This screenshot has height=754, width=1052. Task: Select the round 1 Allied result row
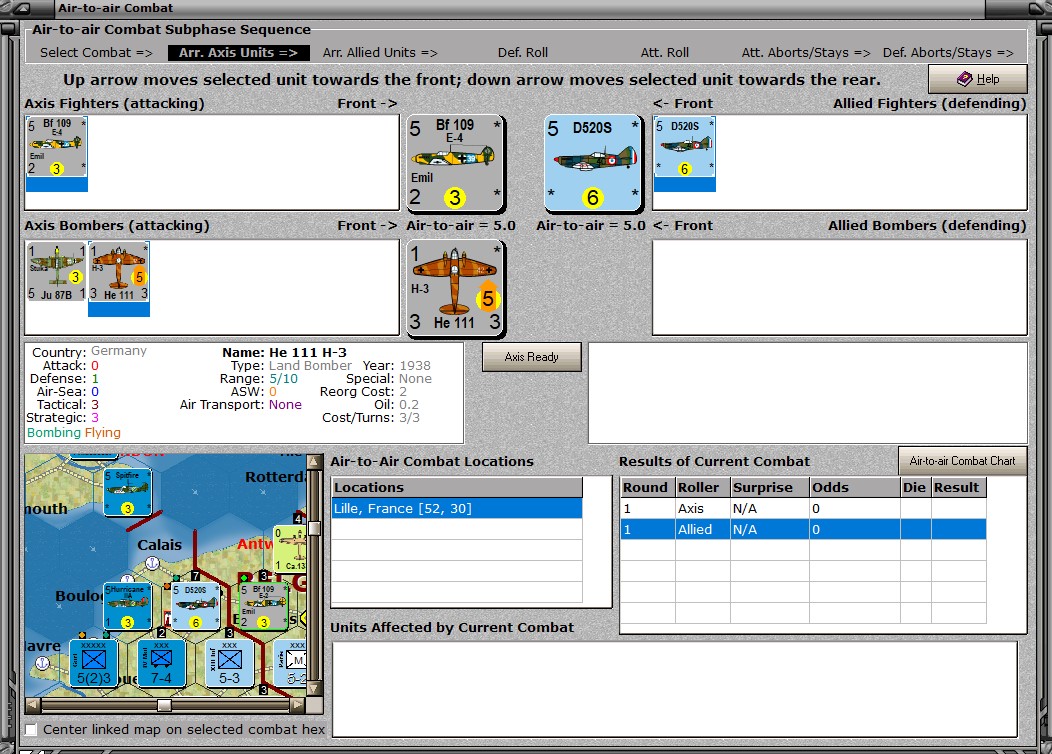click(x=803, y=529)
